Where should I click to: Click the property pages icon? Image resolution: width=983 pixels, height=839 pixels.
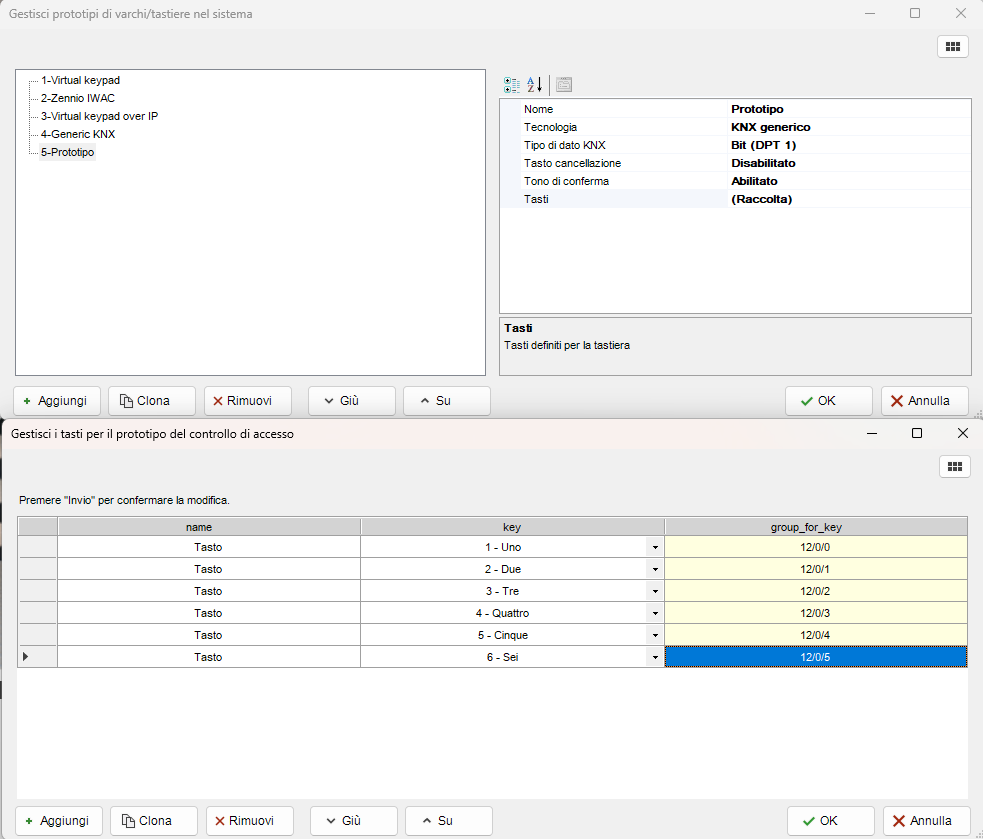(564, 85)
